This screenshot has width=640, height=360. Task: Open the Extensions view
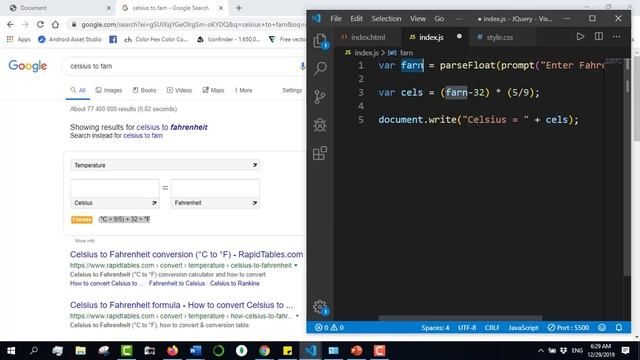320,153
